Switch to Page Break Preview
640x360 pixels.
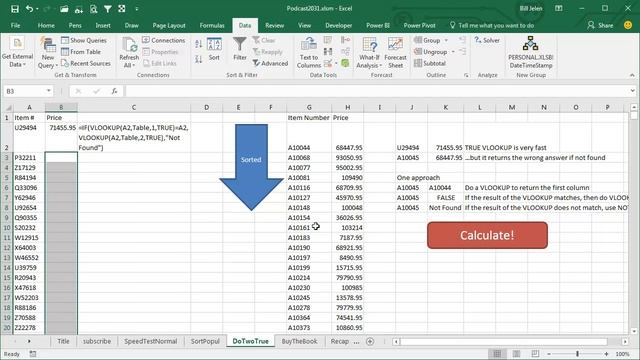535,354
